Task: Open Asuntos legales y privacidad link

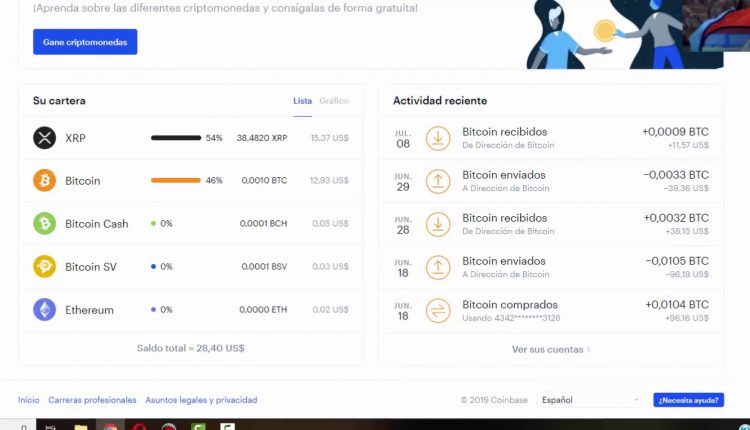Action: tap(201, 400)
